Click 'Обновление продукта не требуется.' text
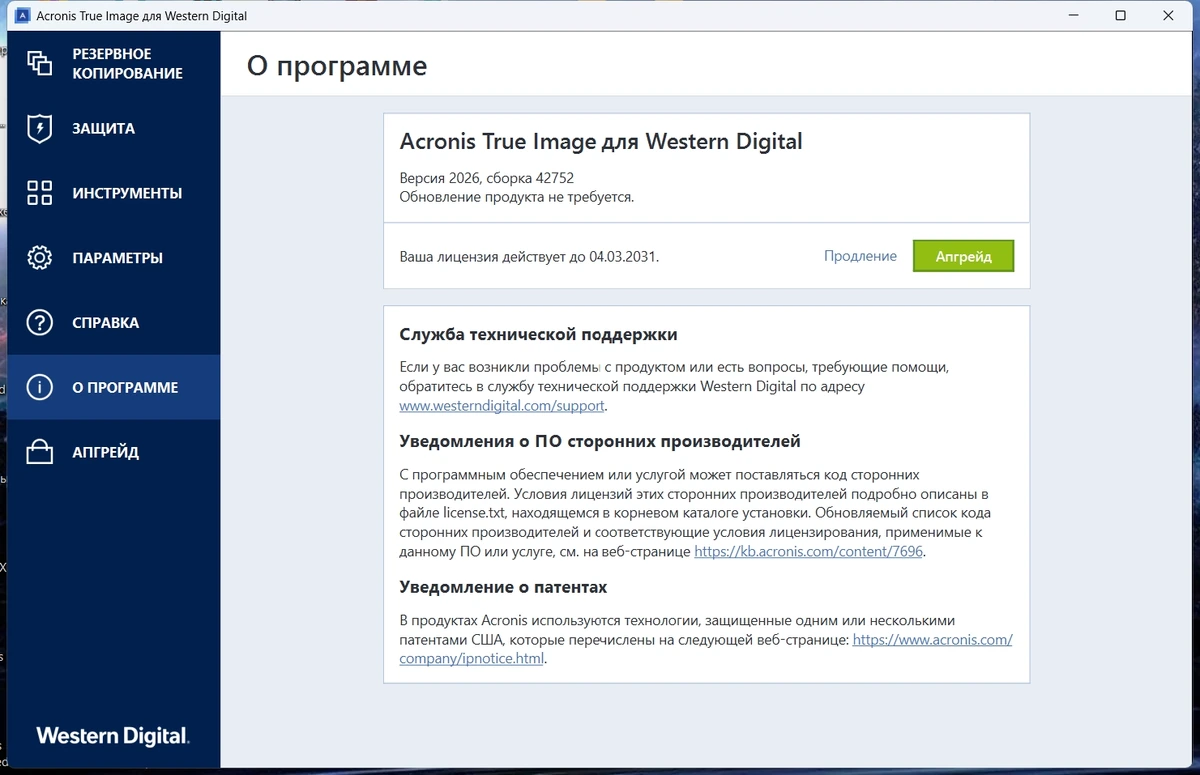The width and height of the screenshot is (1200, 775). [x=517, y=197]
